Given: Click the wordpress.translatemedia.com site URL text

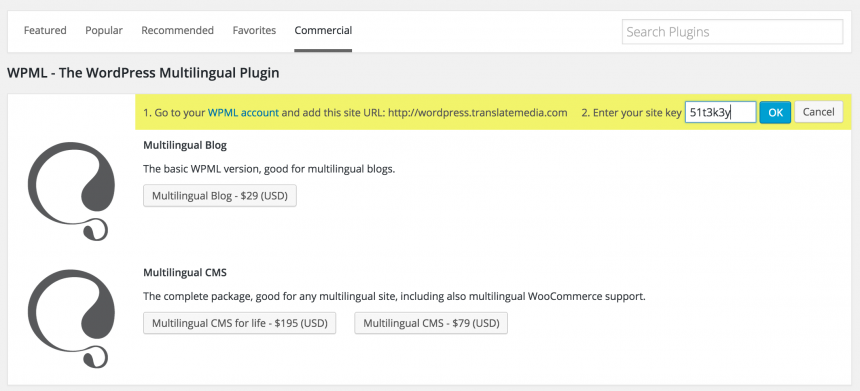Looking at the screenshot, I should coord(478,113).
